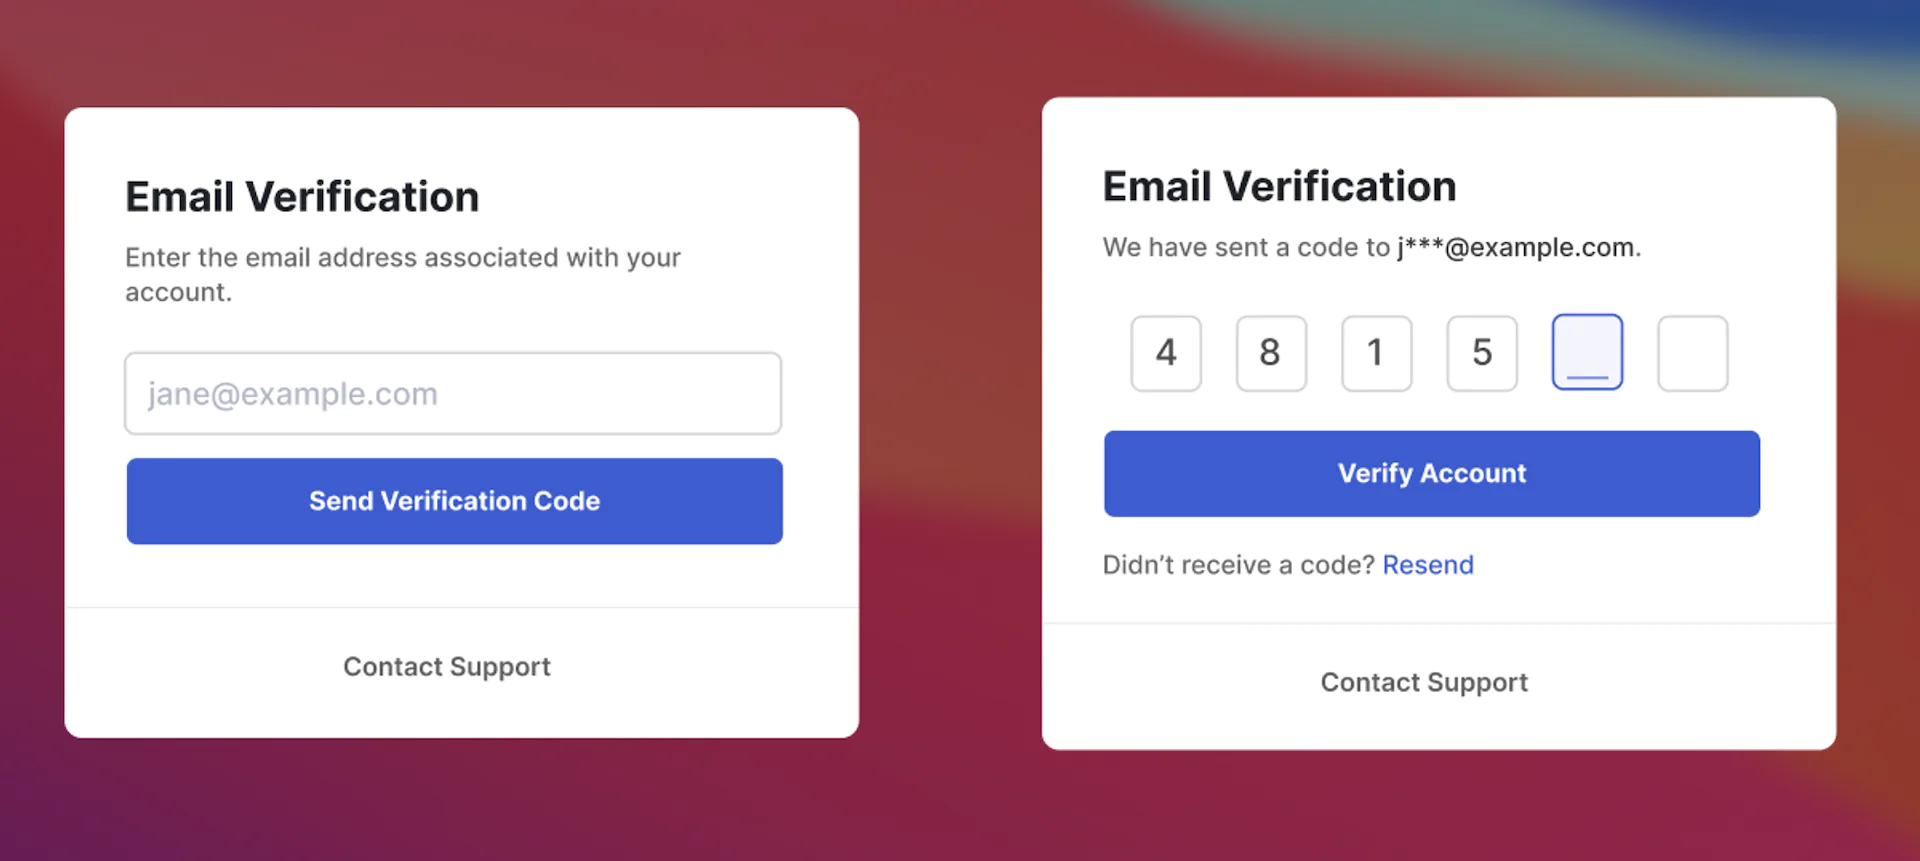Click the Send Verification Code button
This screenshot has height=861, width=1920.
click(455, 501)
